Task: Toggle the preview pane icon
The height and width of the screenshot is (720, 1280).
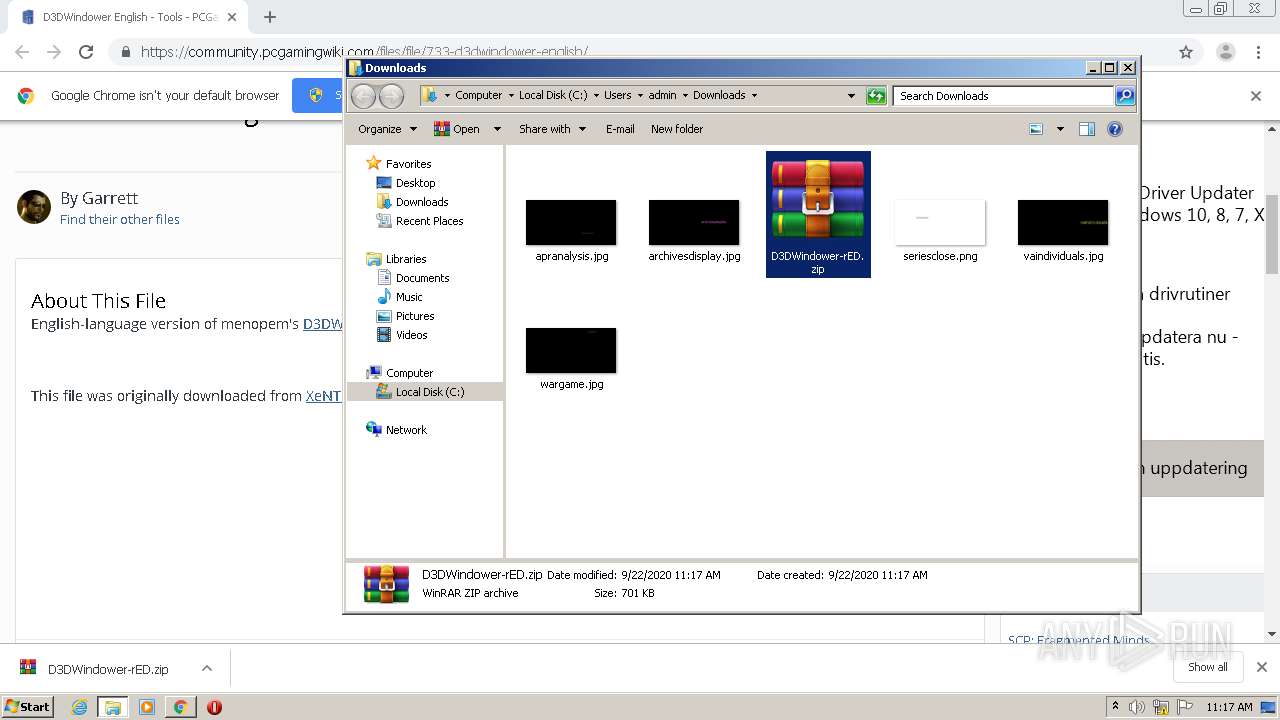Action: coord(1087,129)
